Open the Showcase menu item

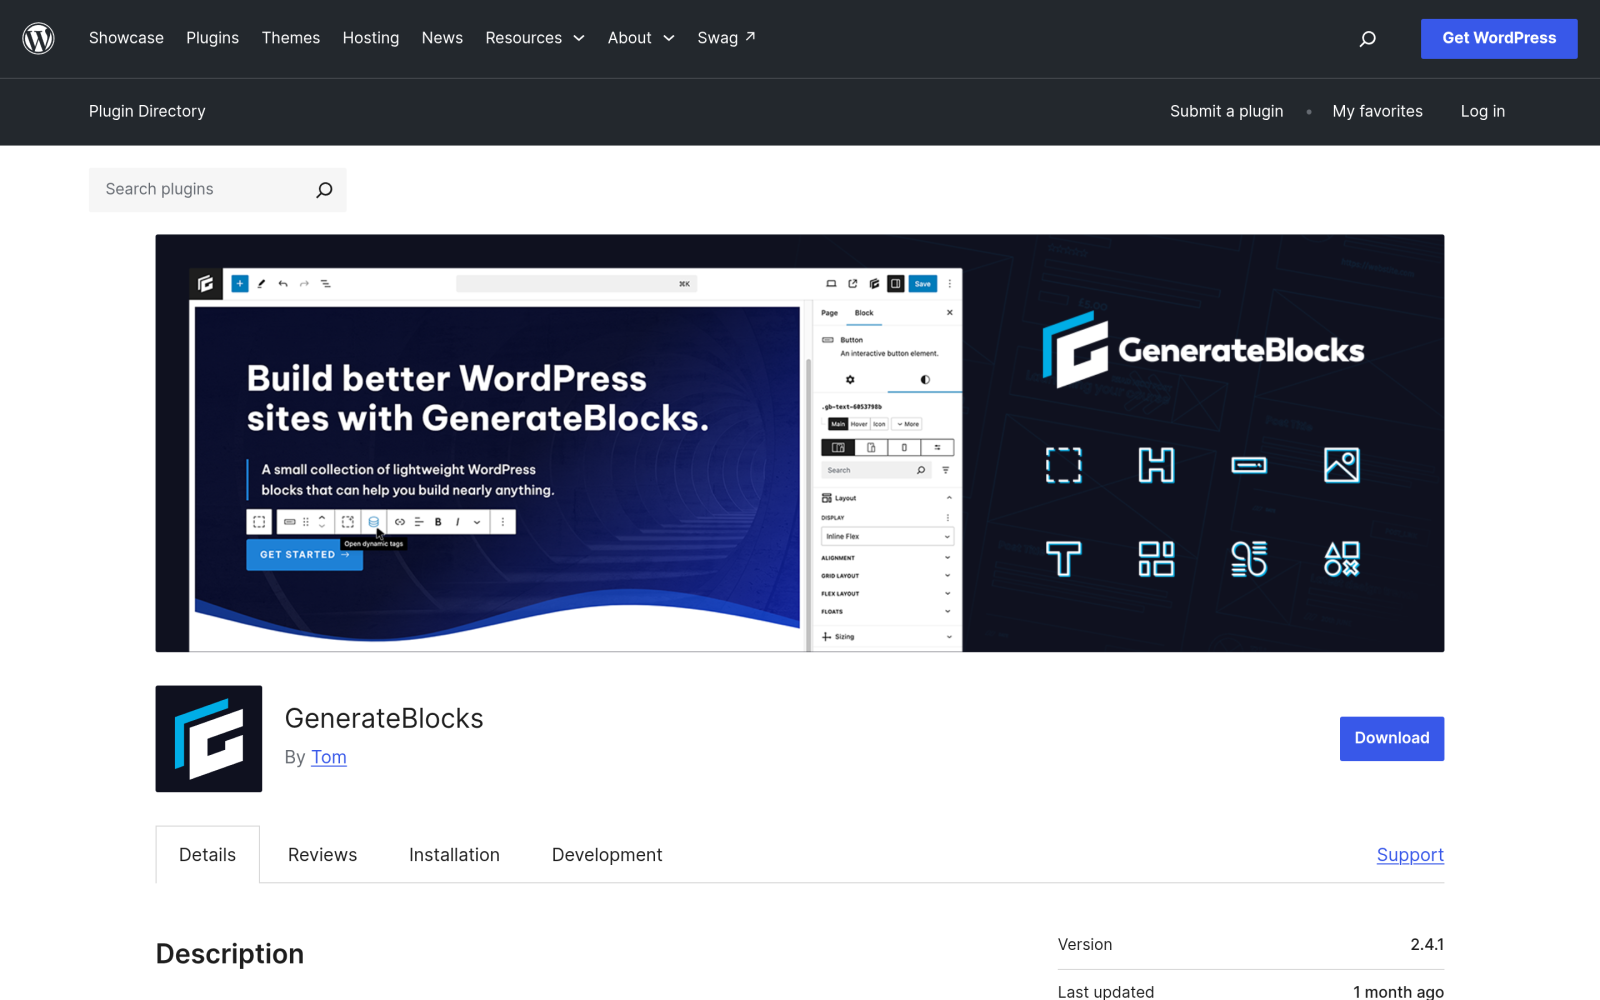(126, 38)
